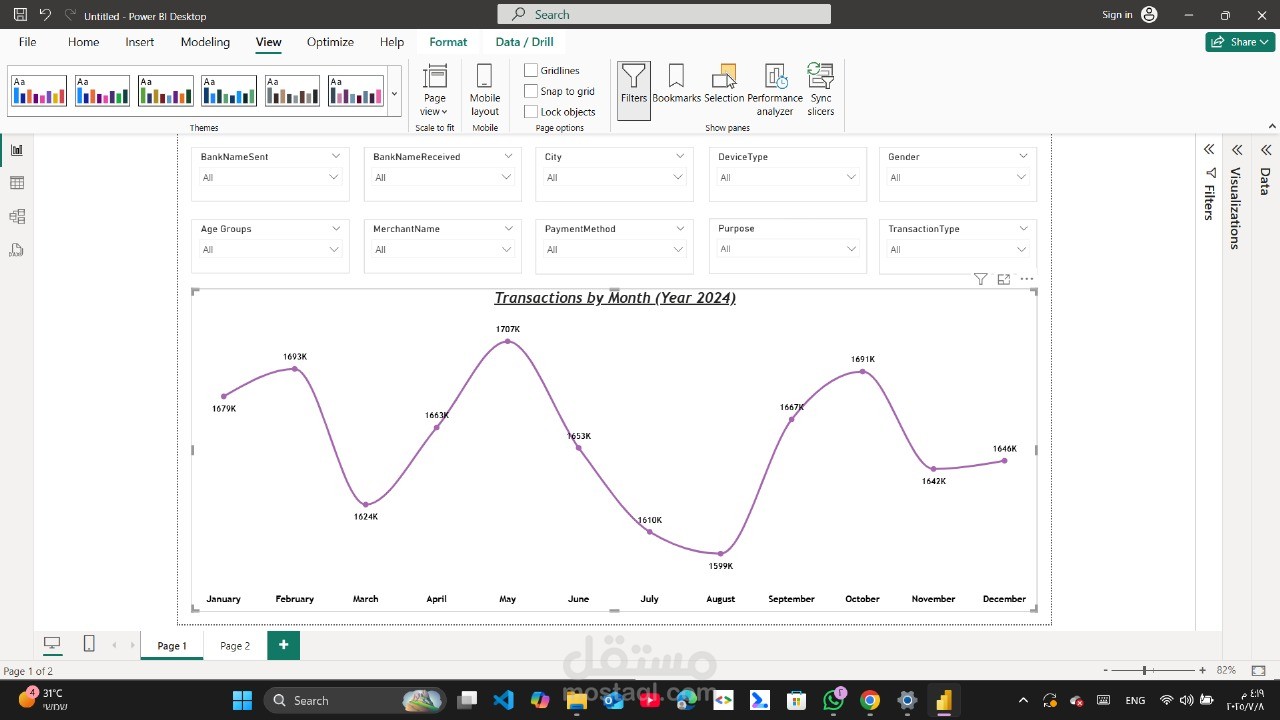The height and width of the screenshot is (720, 1280).
Task: Open the Selection pane
Action: click(x=723, y=85)
